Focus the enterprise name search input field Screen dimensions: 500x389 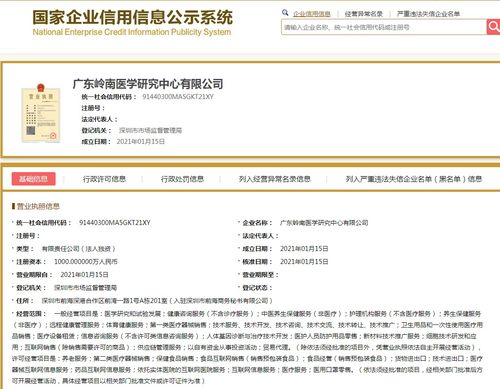coord(384,27)
